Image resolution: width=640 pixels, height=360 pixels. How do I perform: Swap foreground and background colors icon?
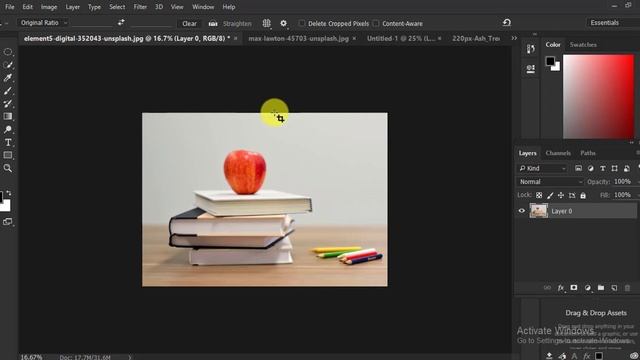tap(9, 193)
